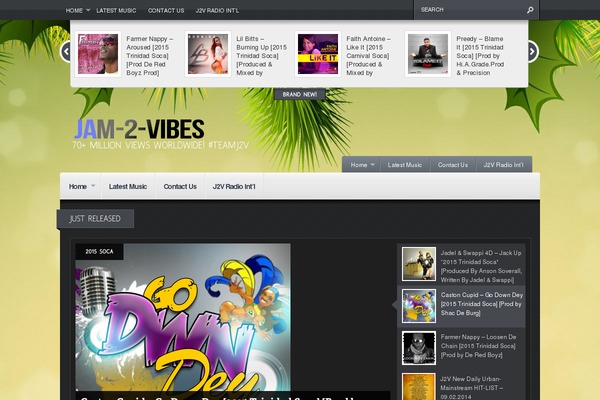Open Farmer Nappy Aroused thumbnail
This screenshot has height=400, width=600.
[98, 54]
